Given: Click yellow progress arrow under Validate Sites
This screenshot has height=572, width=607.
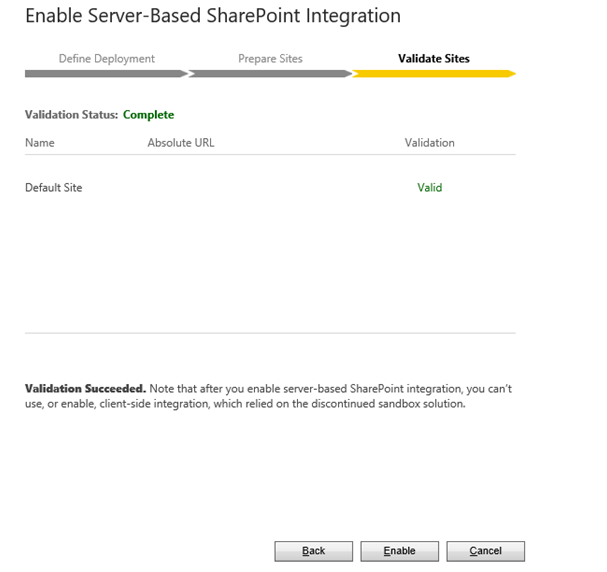Looking at the screenshot, I should [x=433, y=73].
